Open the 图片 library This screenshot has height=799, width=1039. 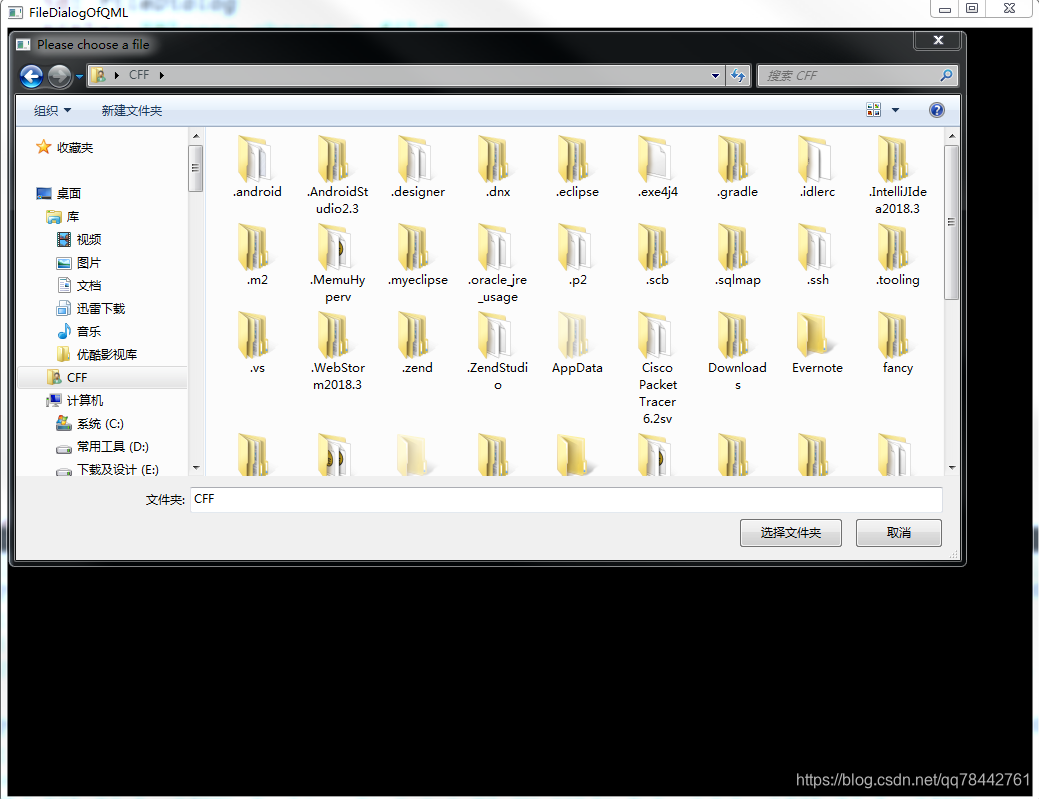coord(79,262)
